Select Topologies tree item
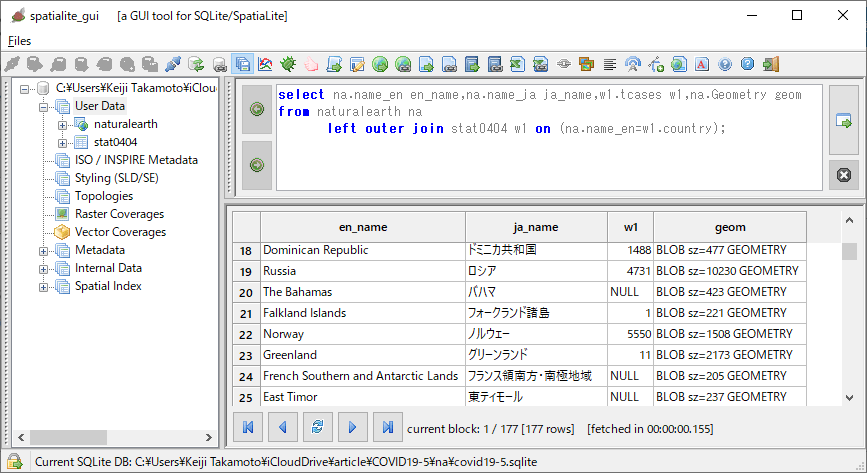Viewport: 867px width, 473px height. pyautogui.click(x=104, y=196)
